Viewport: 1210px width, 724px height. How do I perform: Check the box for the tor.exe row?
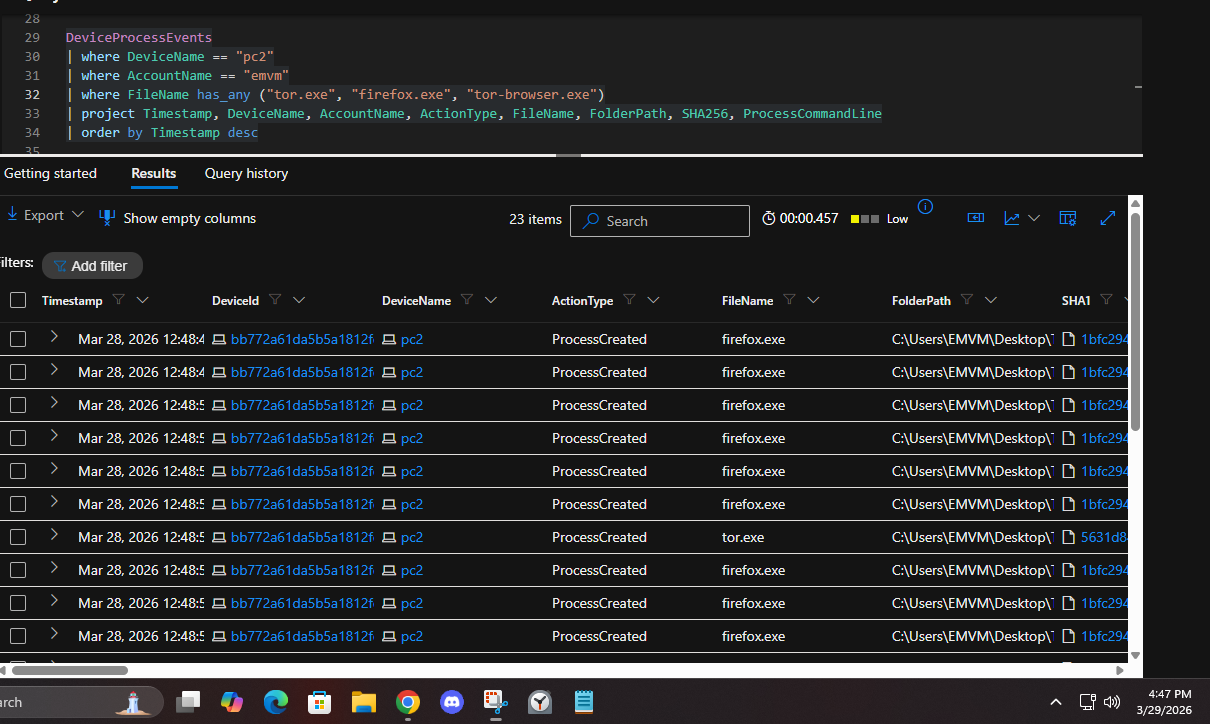[18, 537]
